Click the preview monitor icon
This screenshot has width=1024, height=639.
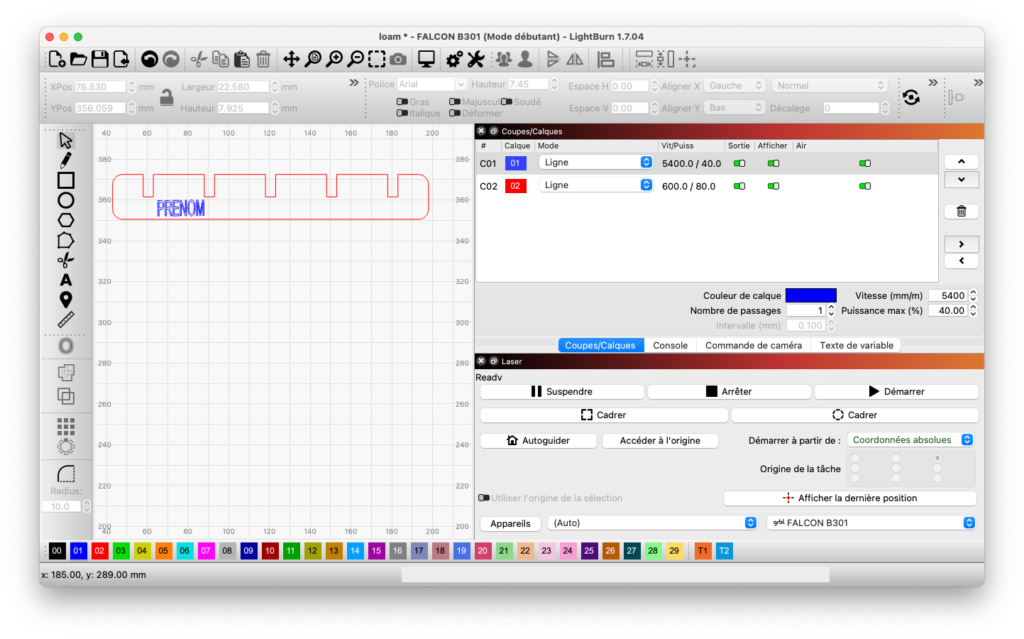(426, 59)
